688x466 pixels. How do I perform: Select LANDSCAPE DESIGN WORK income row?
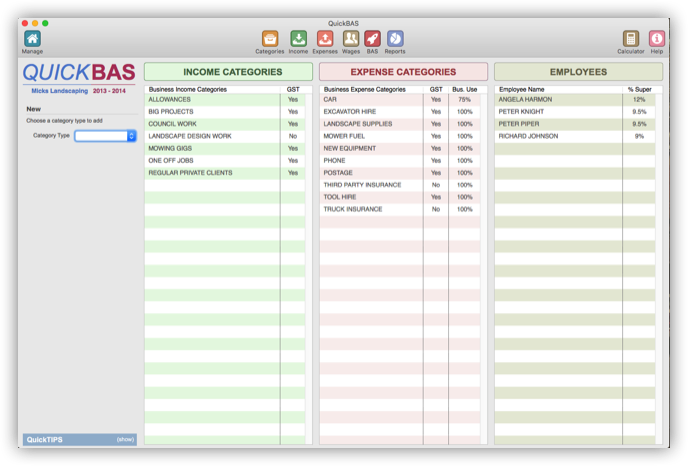point(225,136)
